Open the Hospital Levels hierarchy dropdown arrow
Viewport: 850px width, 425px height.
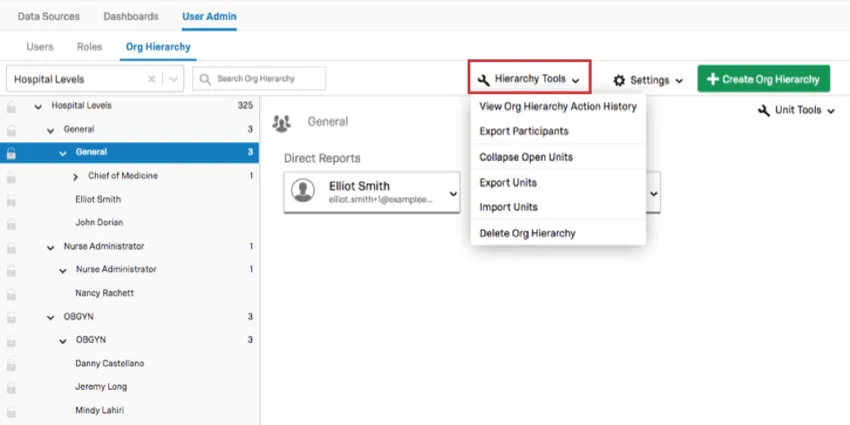tap(174, 79)
